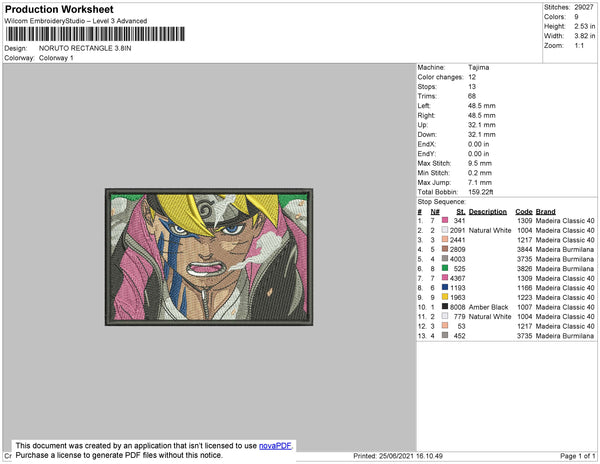
Task: Select the white swatch beside 779 stitches
Action: point(445,316)
